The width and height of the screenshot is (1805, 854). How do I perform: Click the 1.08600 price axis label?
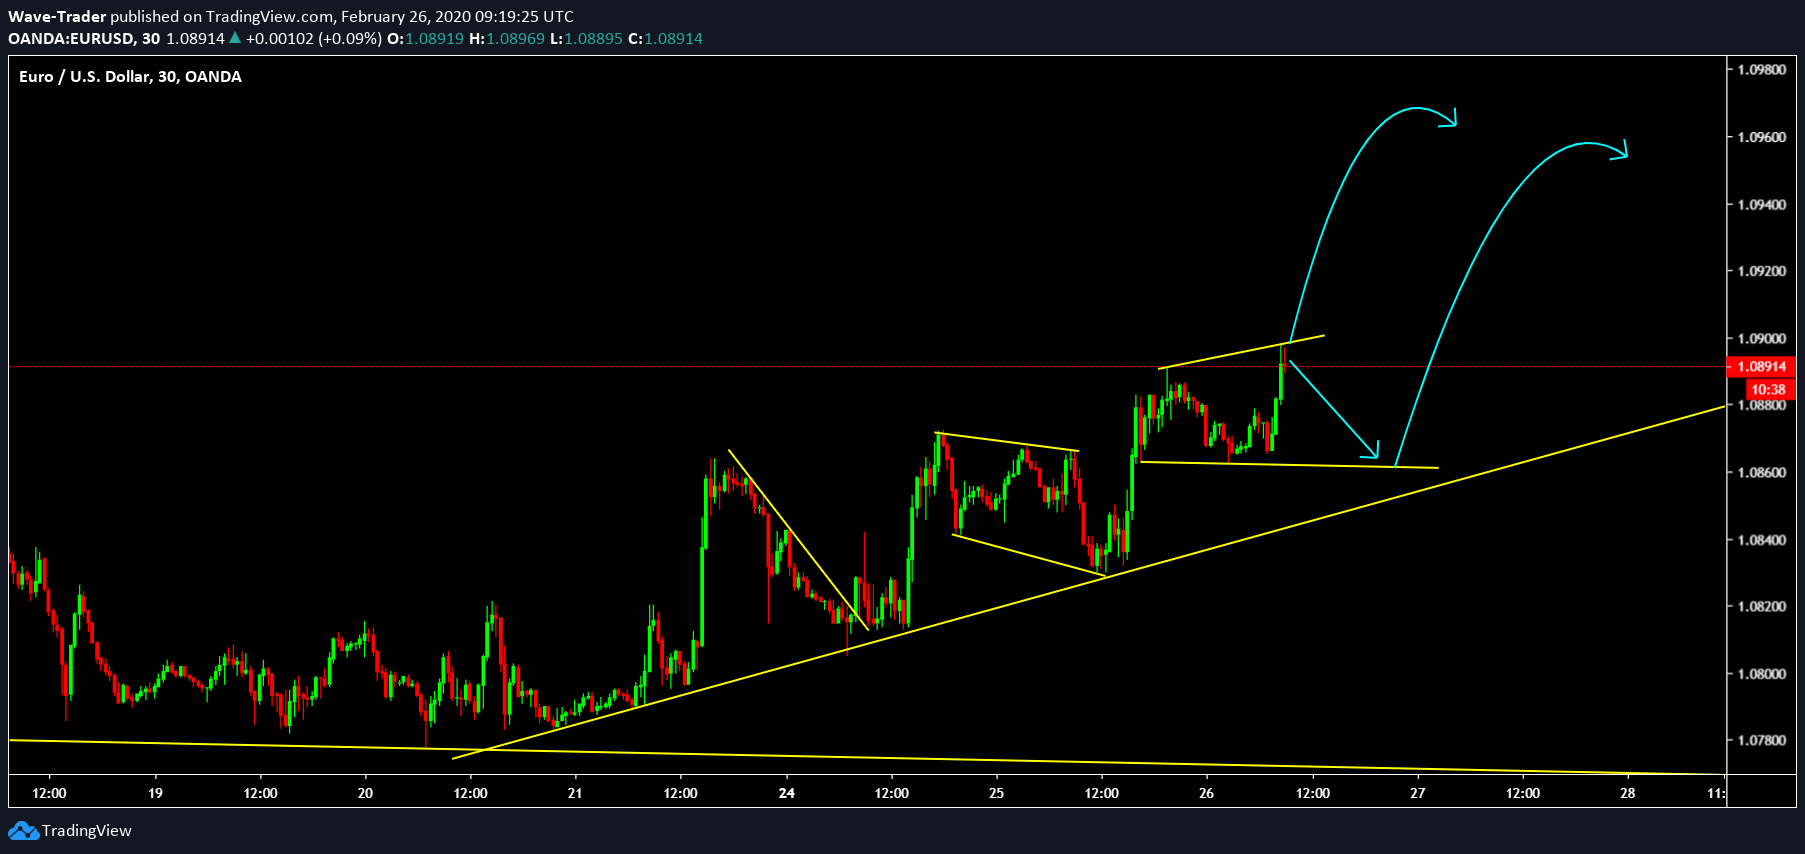tap(1762, 473)
